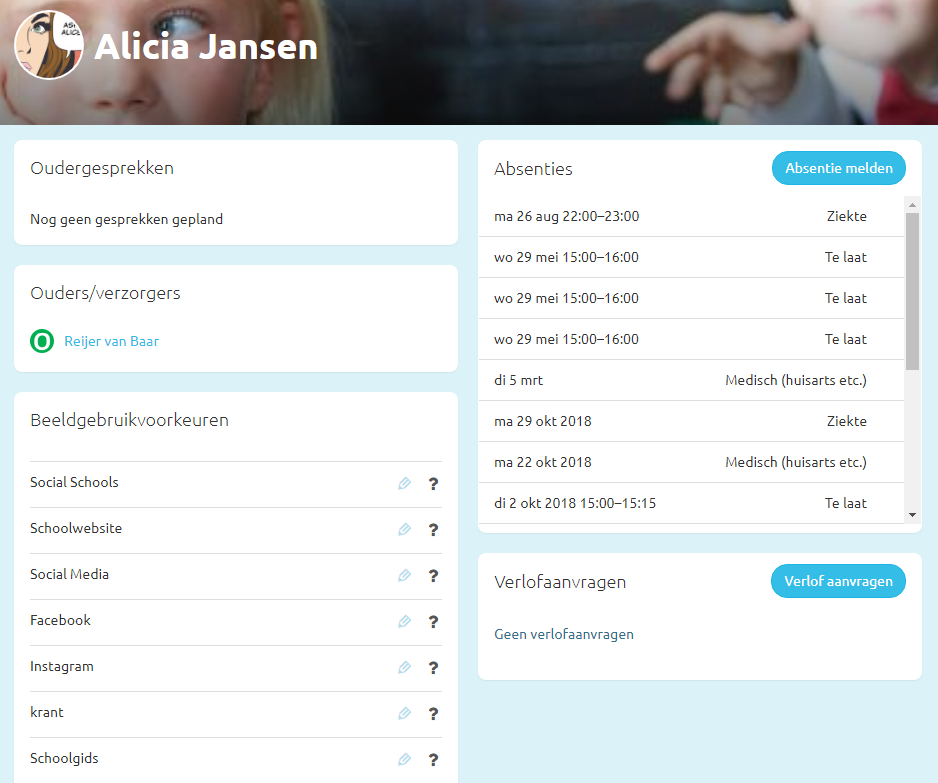Click the pencil icon beside Schoolwebsite
The width and height of the screenshot is (938, 783).
click(x=404, y=530)
